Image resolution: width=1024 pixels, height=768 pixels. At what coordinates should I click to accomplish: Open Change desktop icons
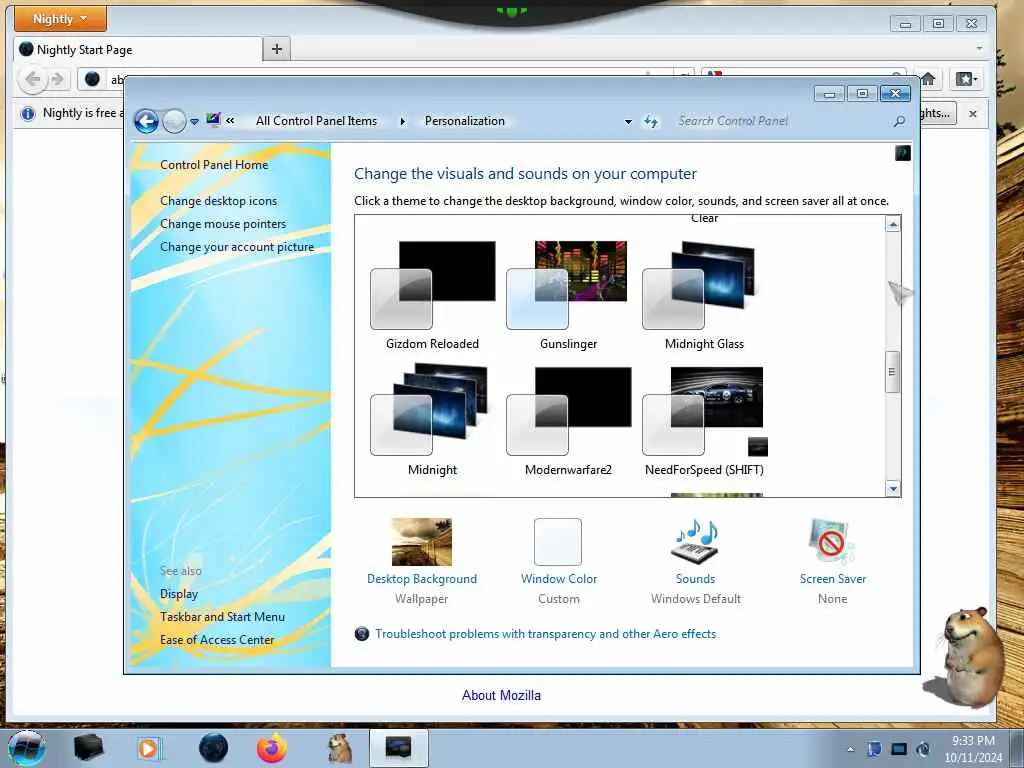(218, 200)
